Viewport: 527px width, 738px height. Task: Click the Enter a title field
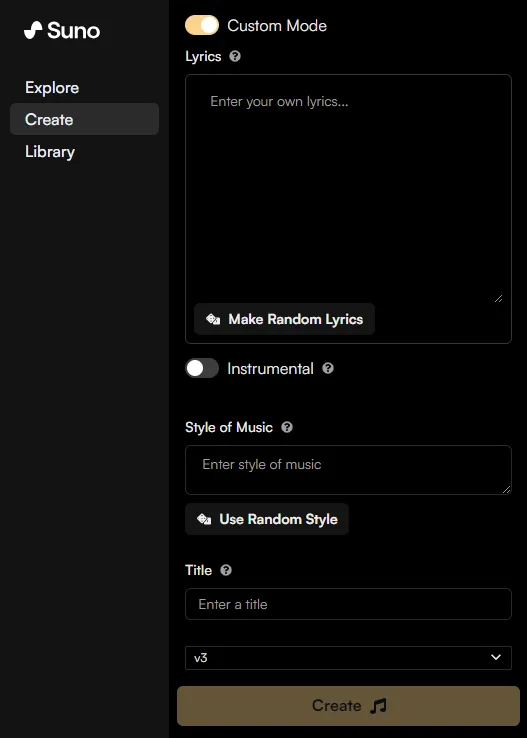(x=348, y=604)
